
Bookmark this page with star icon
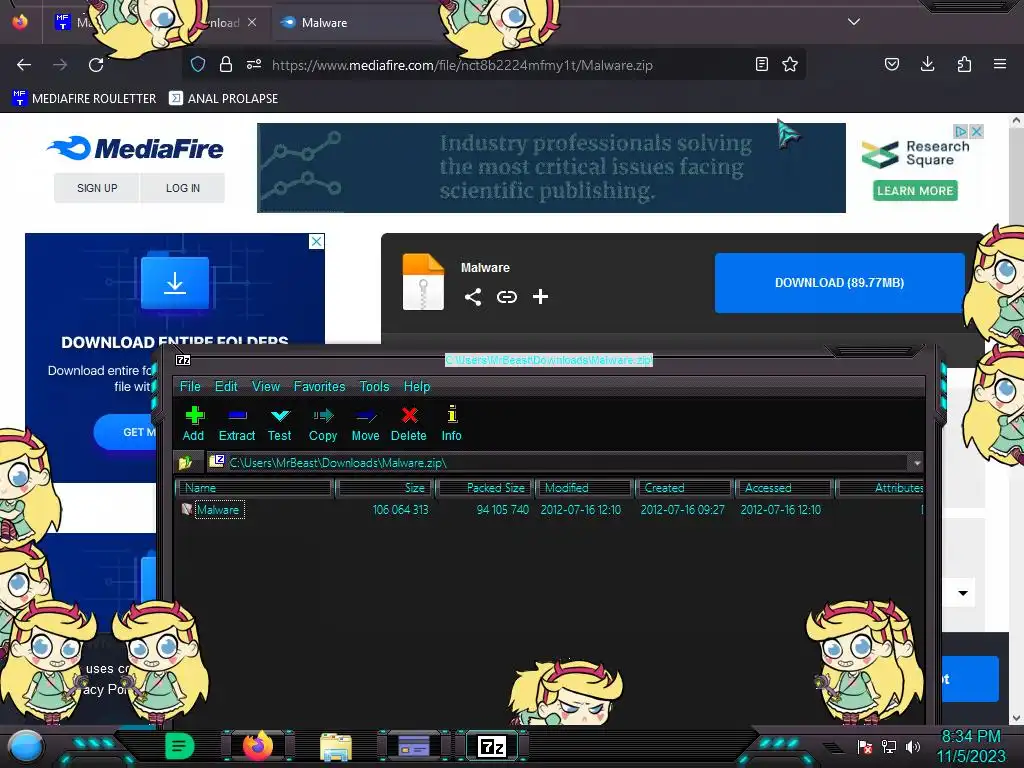pos(790,64)
